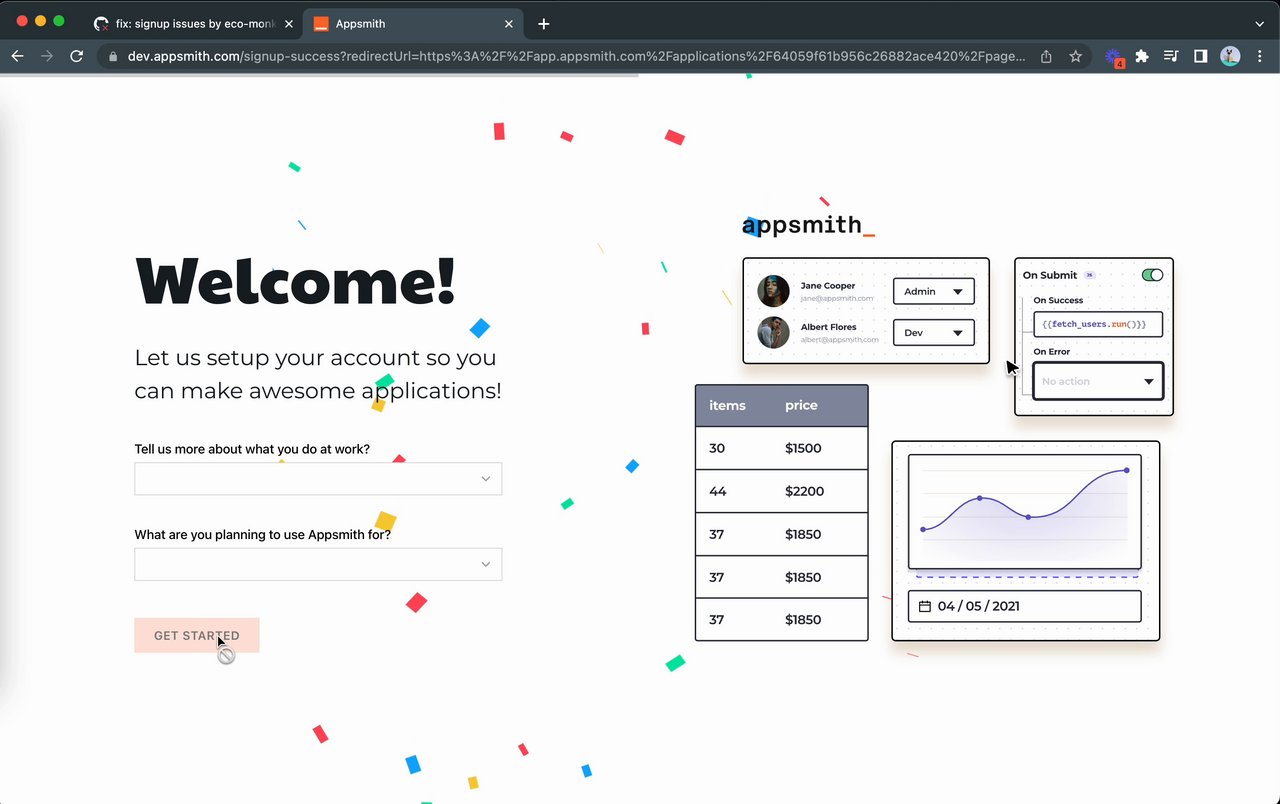Click the GET STARTED button
The height and width of the screenshot is (804, 1280).
pyautogui.click(x=197, y=635)
